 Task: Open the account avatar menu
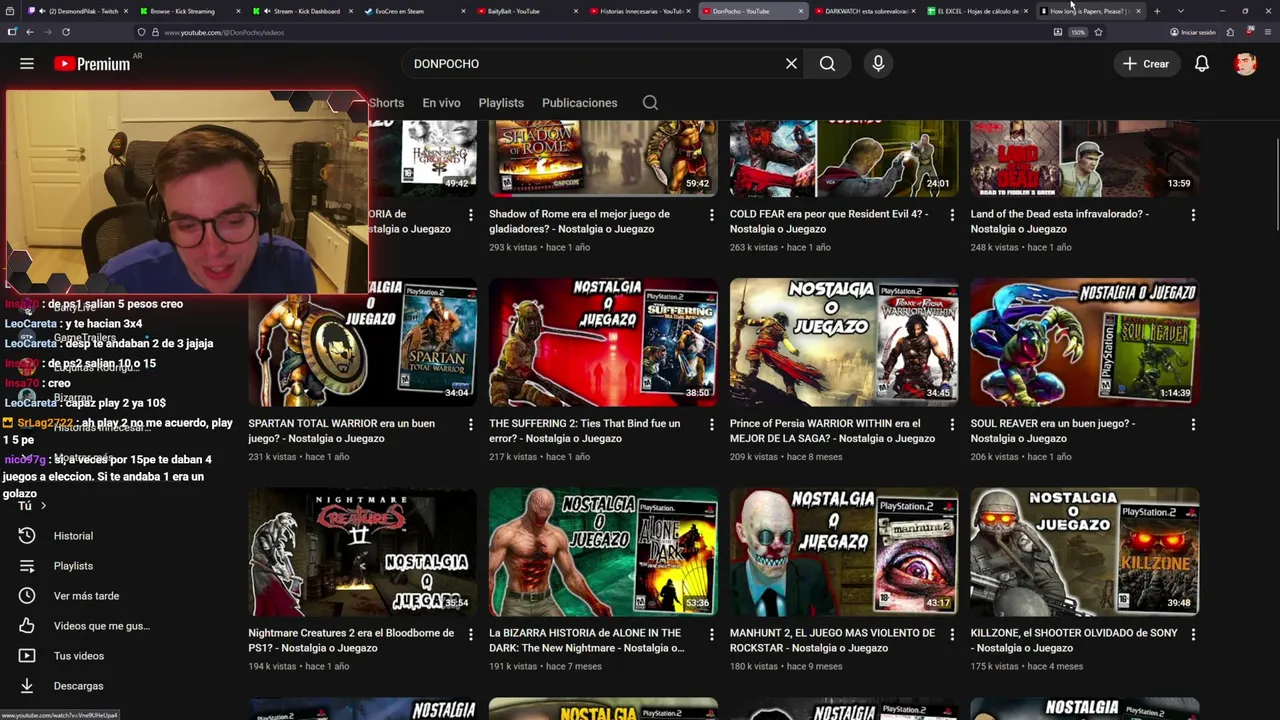pos(1245,63)
